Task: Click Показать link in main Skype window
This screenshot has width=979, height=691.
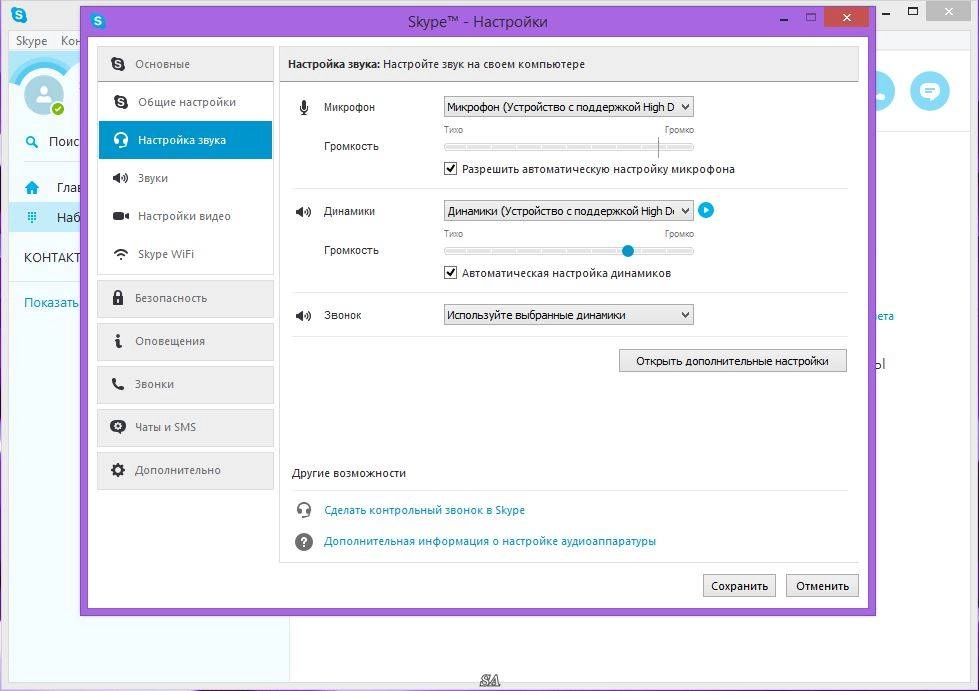Action: click(51, 302)
